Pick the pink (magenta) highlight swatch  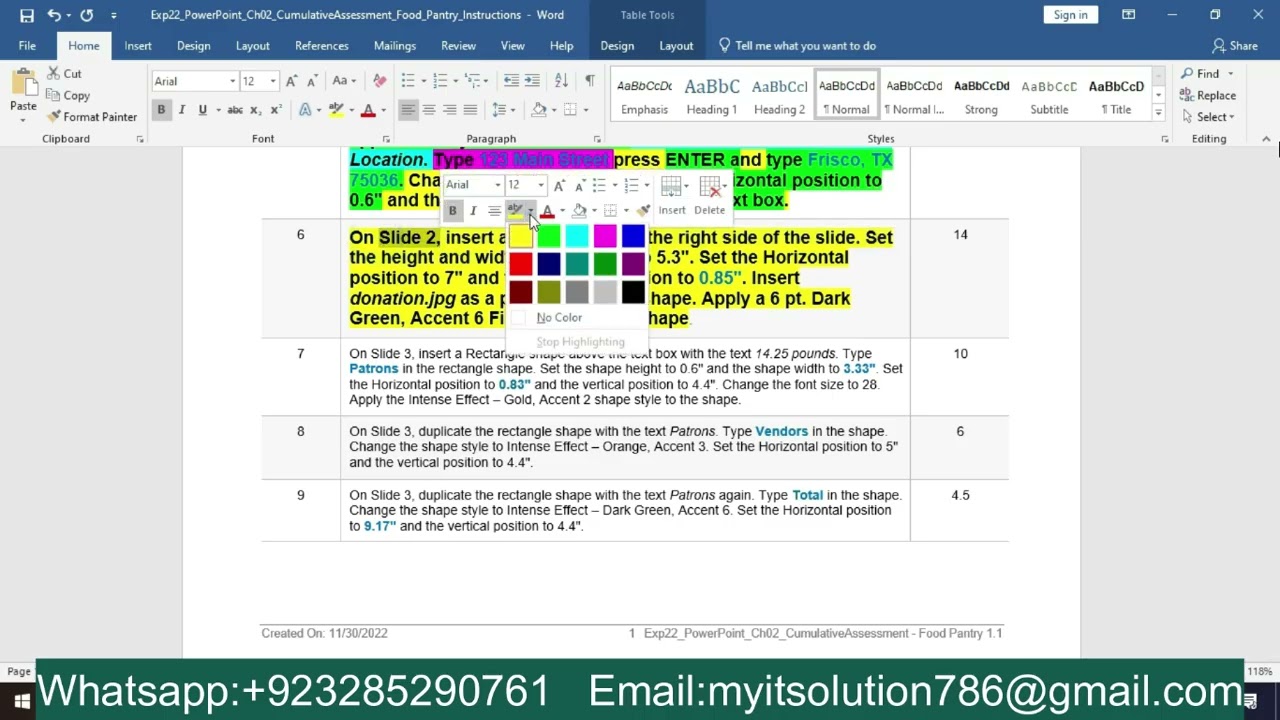pyautogui.click(x=605, y=237)
